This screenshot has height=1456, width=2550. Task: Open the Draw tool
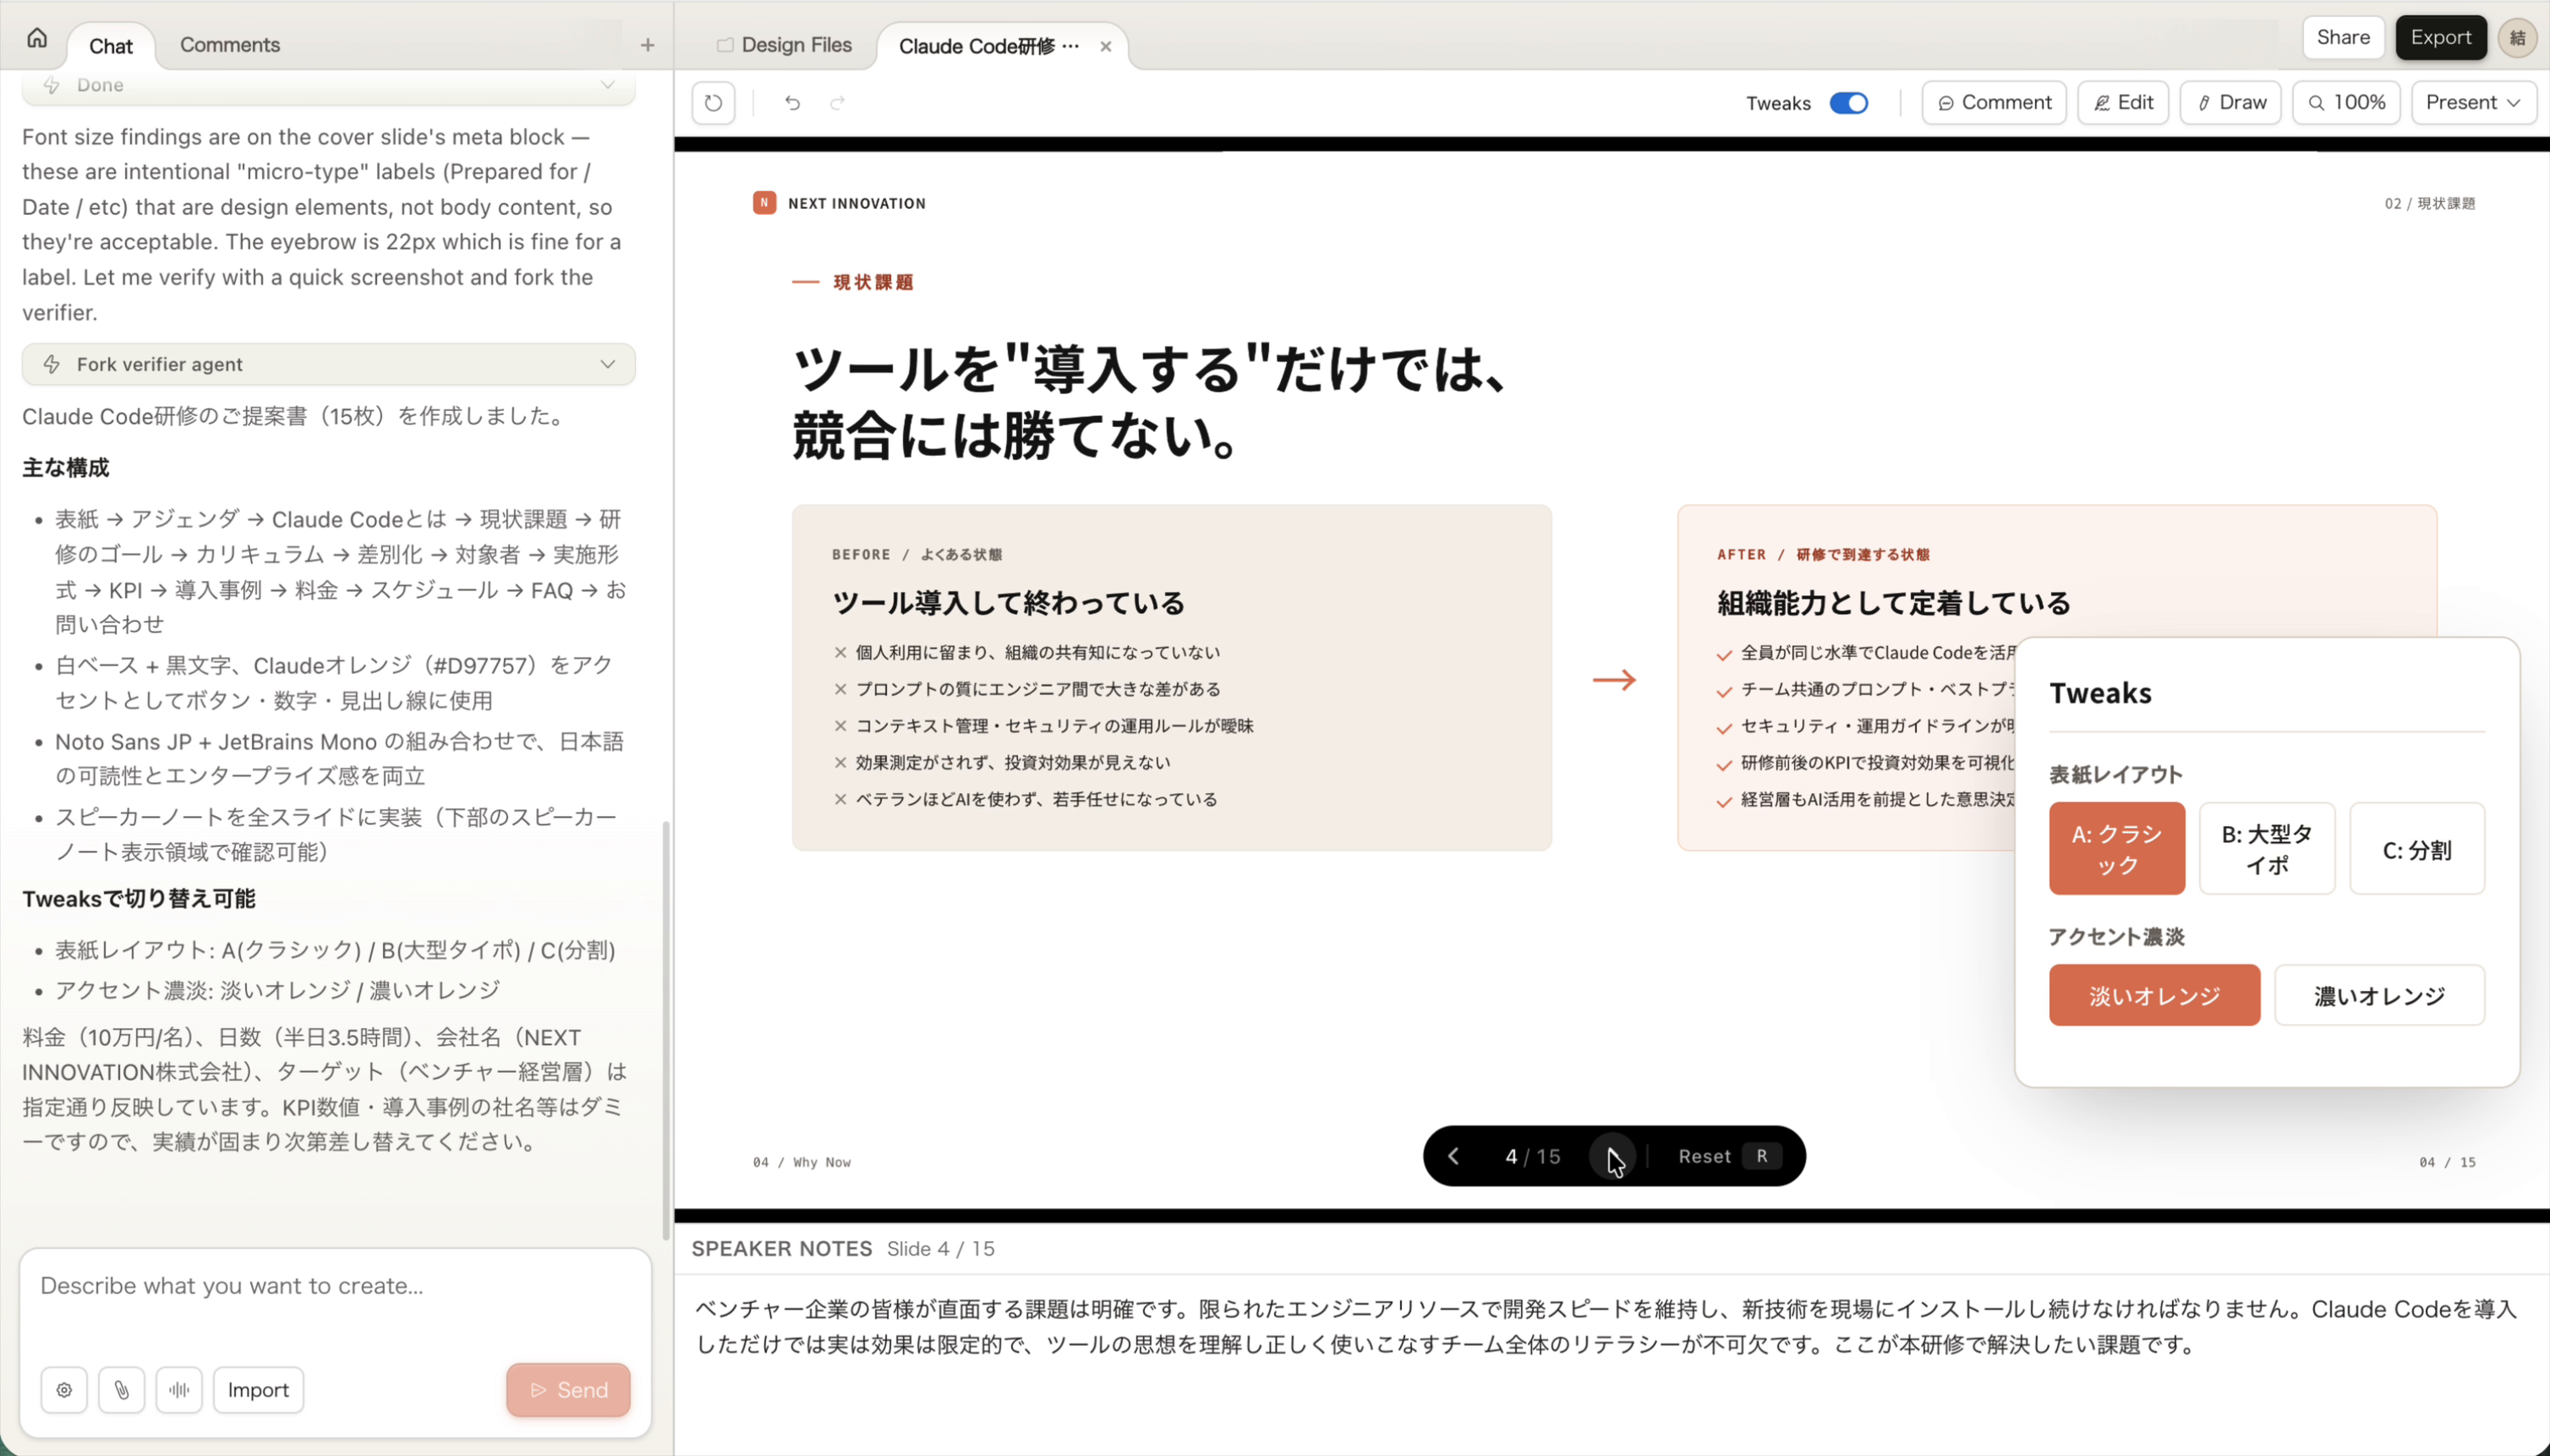(2230, 102)
